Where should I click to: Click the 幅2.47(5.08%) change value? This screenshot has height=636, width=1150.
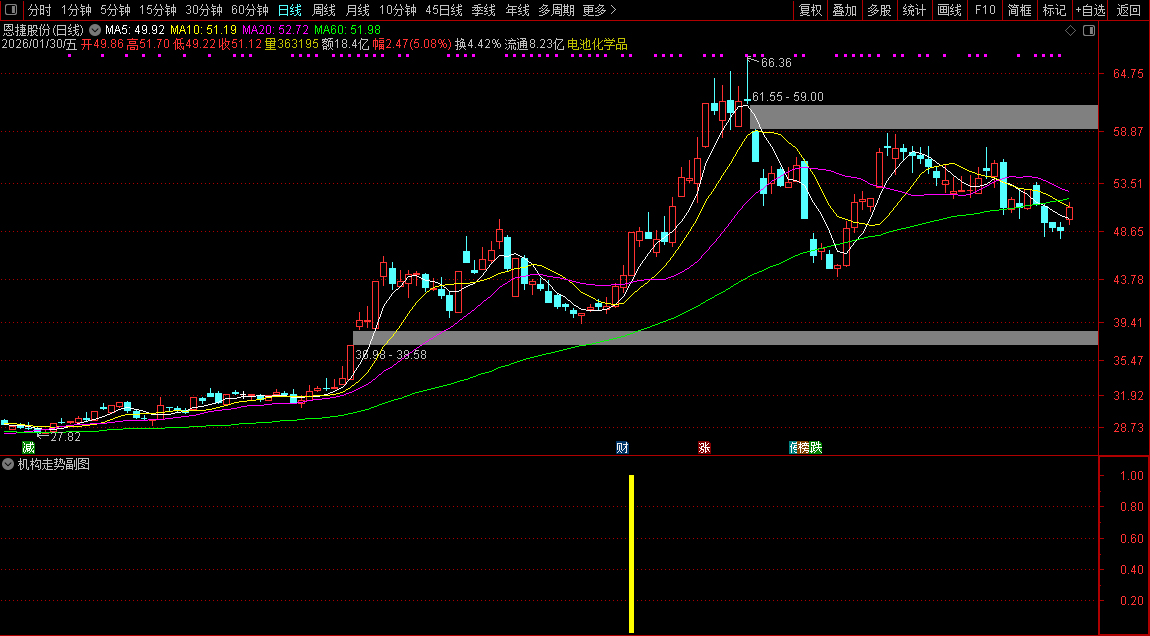[412, 44]
